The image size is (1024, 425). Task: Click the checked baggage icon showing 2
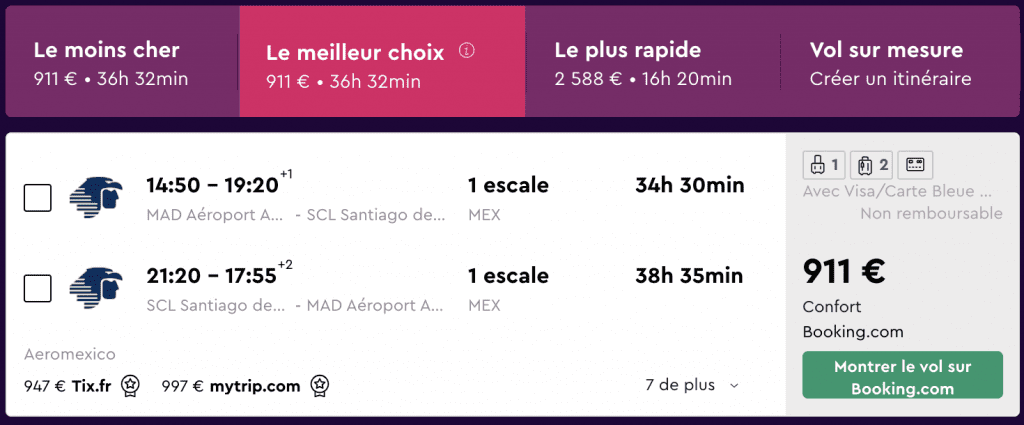point(872,165)
